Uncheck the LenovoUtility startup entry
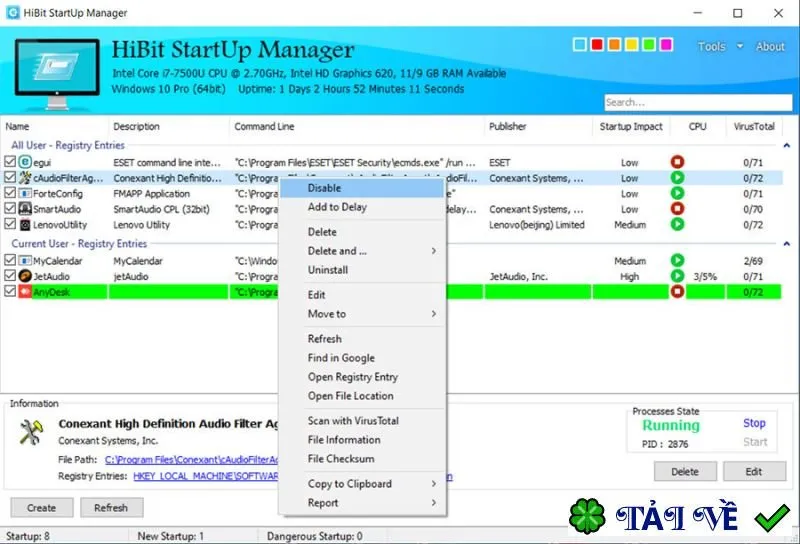The width and height of the screenshot is (800, 544). (10, 224)
